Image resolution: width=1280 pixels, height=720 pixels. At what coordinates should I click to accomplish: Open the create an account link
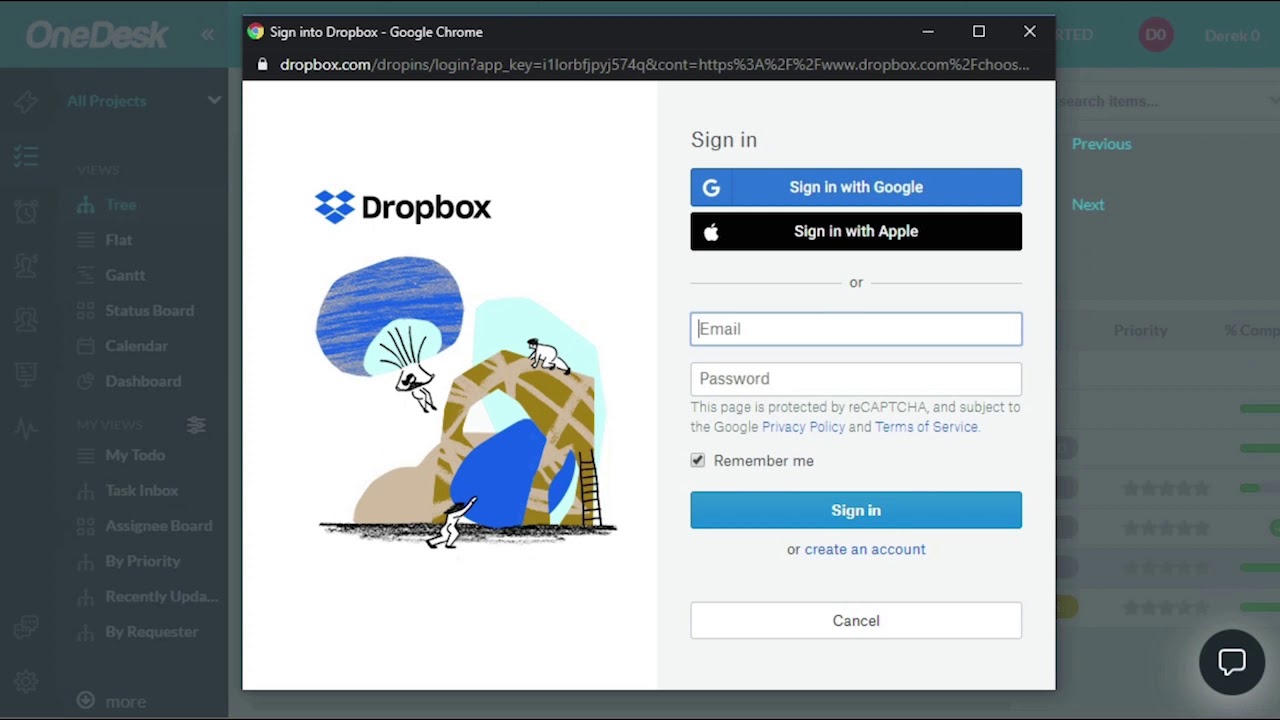point(865,549)
